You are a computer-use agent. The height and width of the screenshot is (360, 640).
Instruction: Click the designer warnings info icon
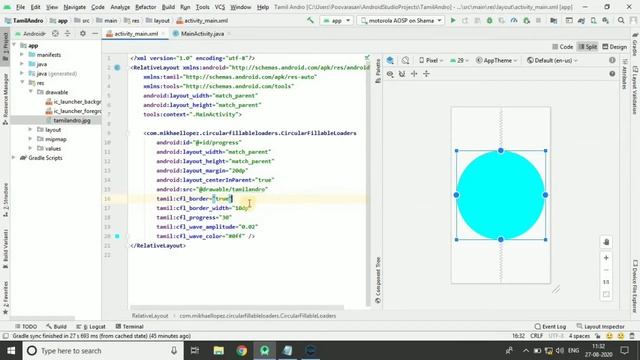tap(612, 60)
